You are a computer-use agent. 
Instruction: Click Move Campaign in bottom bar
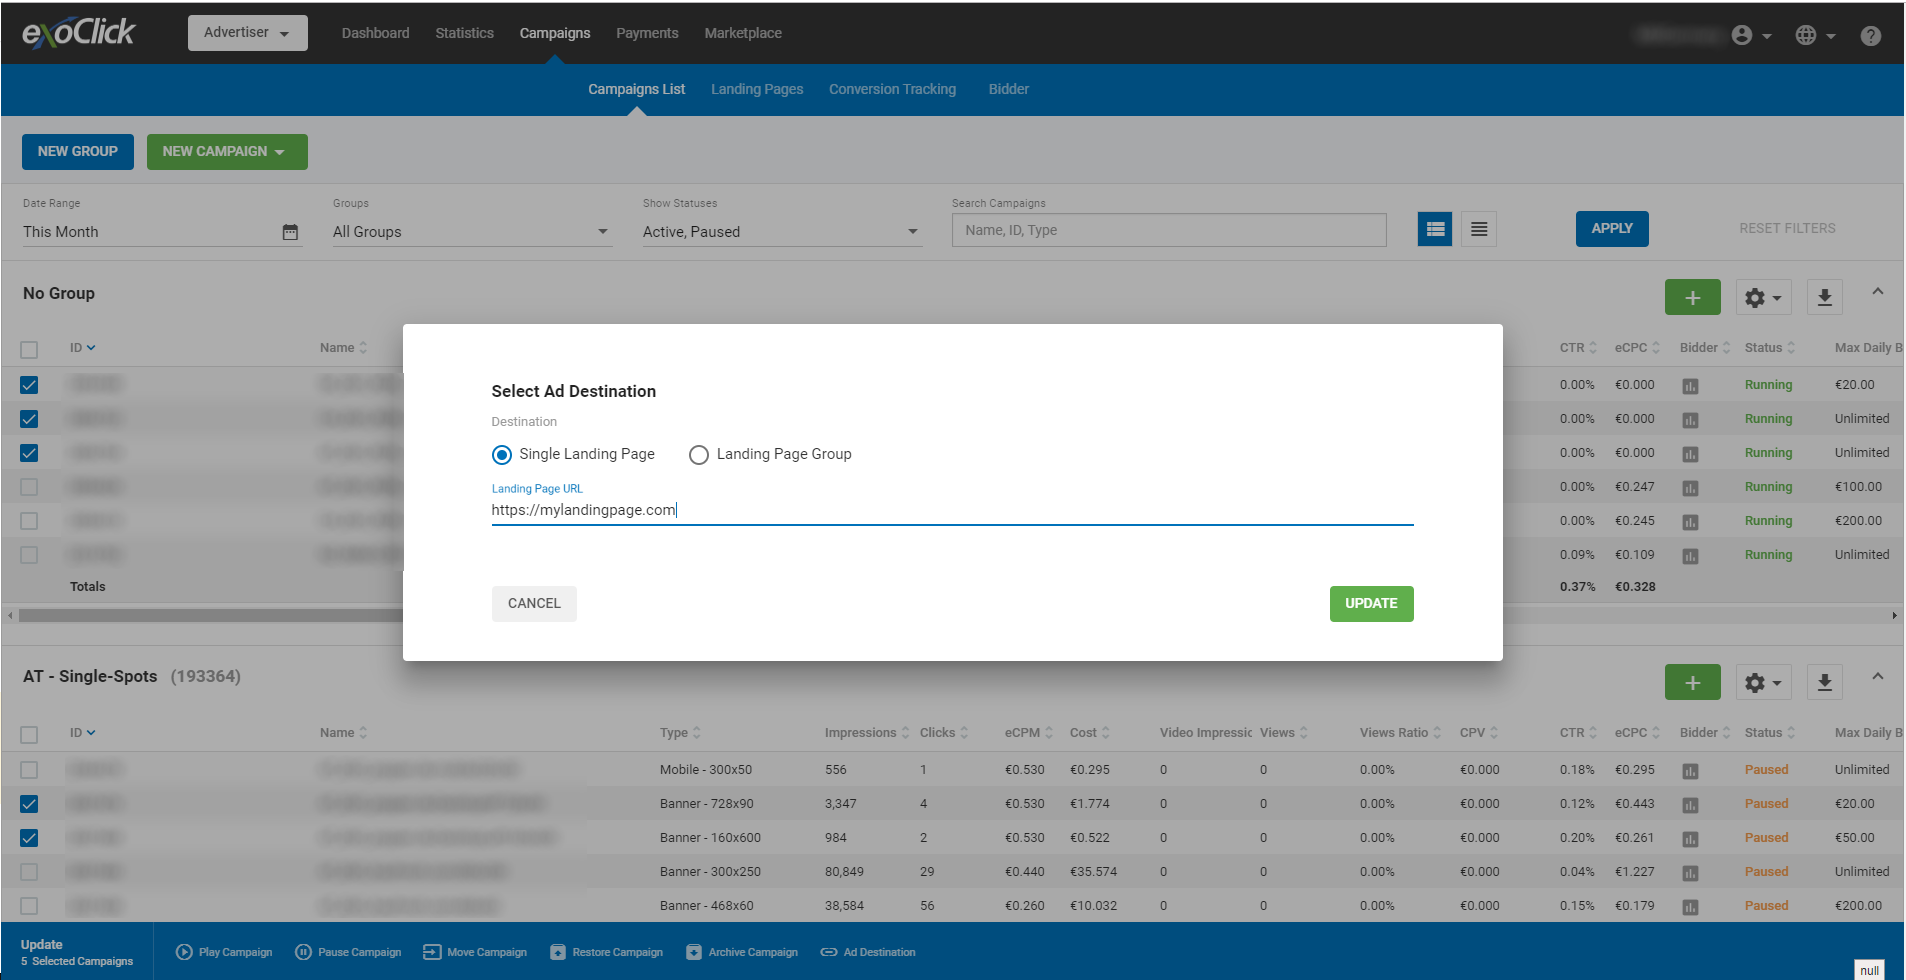click(475, 952)
